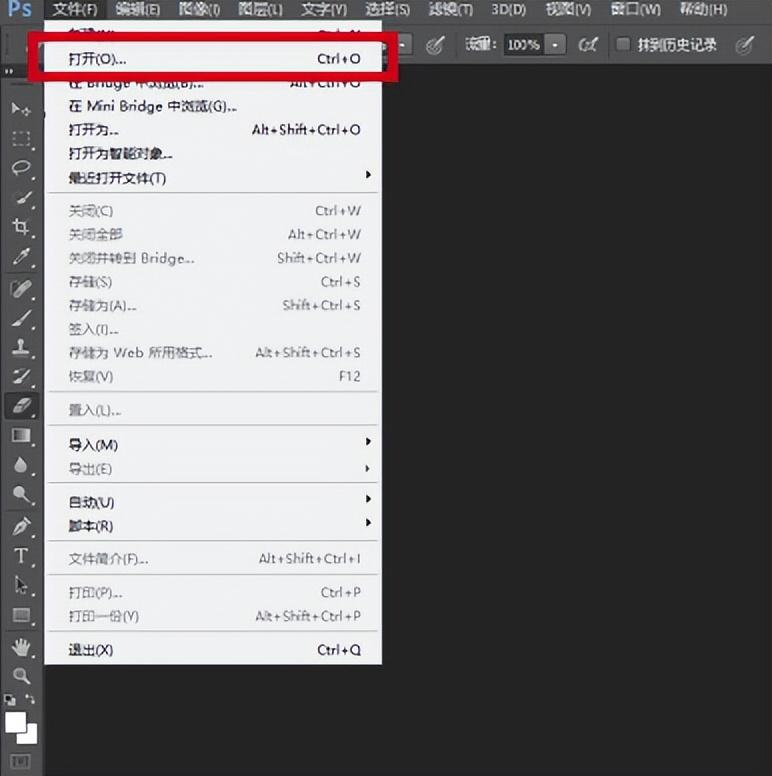Choose 在 Mini Bridge 中浏览(G)...
Screen dimensions: 772x776
[x=213, y=106]
